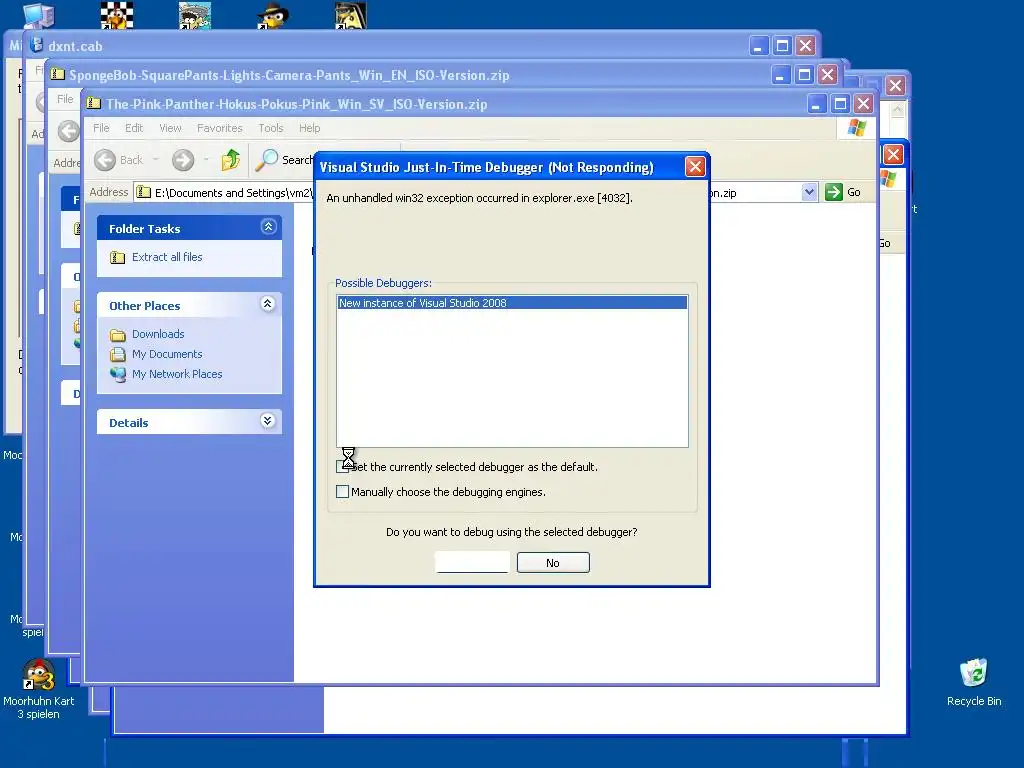Open the Forward history dropdown arrow
Screen dimensions: 1024x768
(x=206, y=160)
